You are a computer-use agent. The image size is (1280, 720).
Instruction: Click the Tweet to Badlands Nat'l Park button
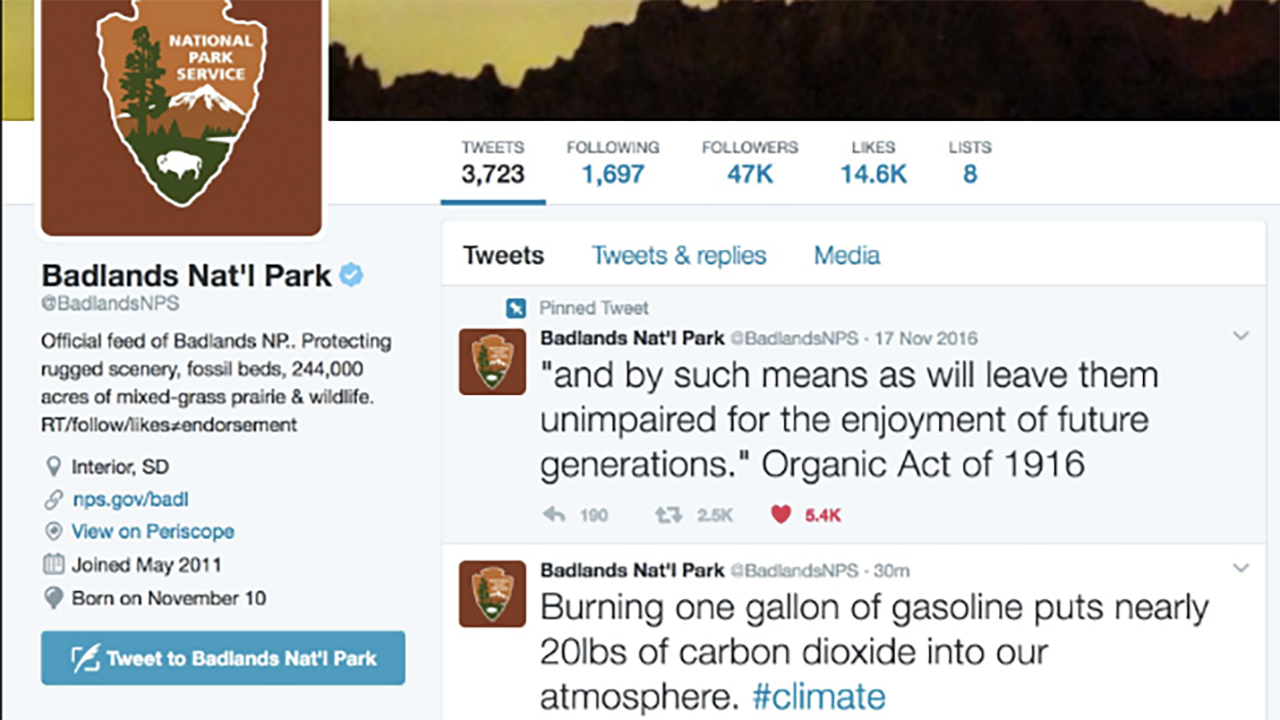(222, 658)
